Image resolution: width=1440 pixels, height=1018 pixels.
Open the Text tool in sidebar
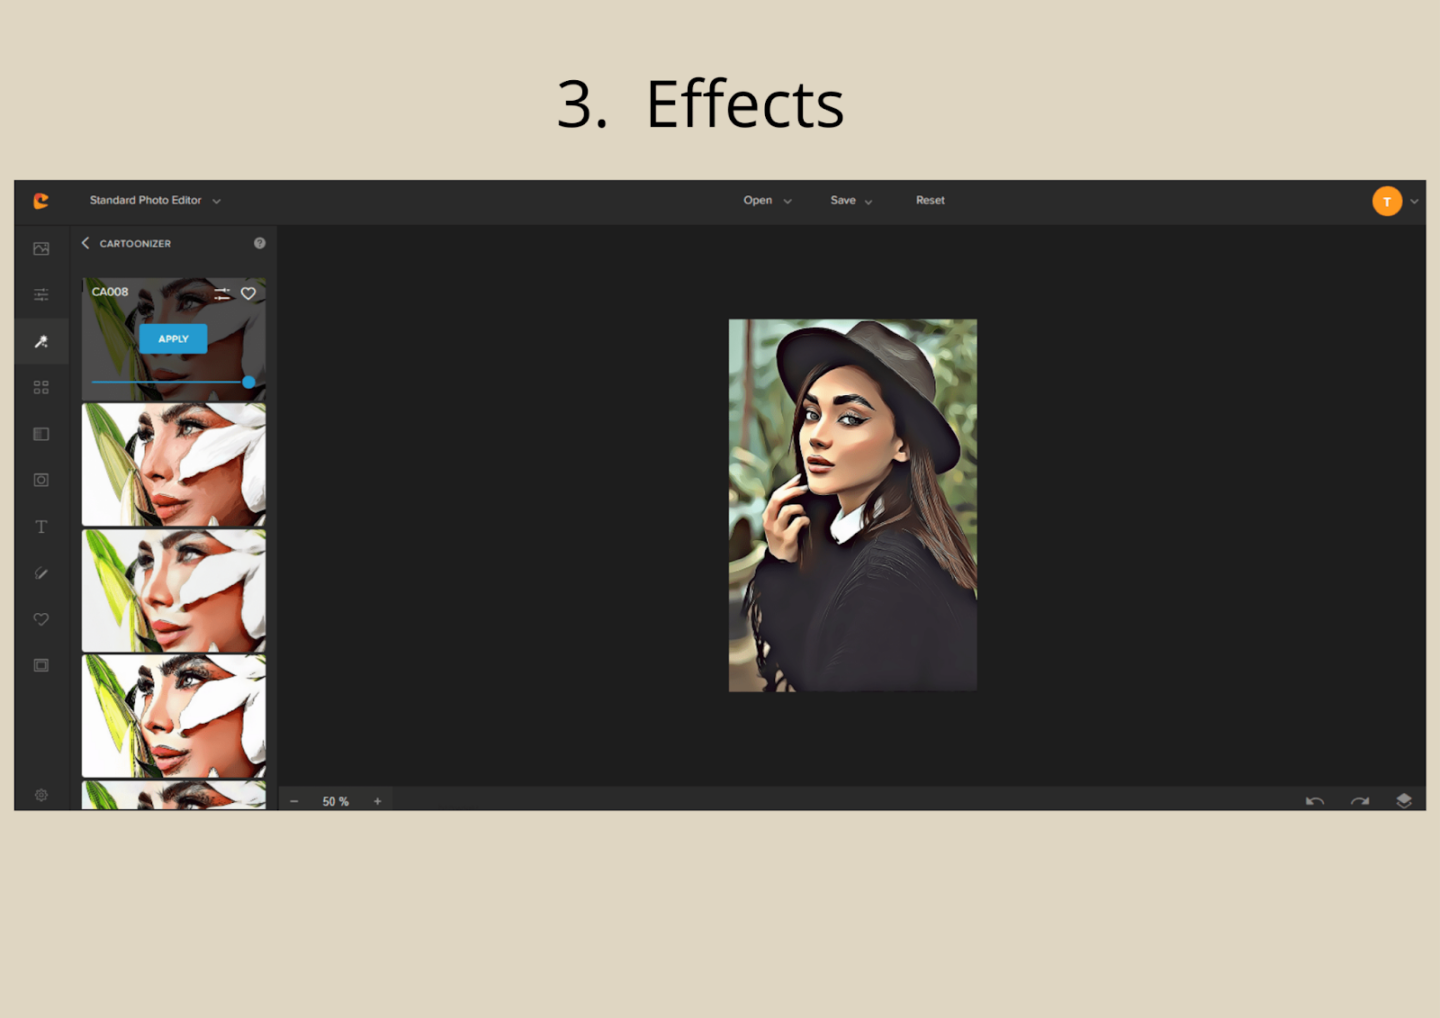tap(41, 527)
